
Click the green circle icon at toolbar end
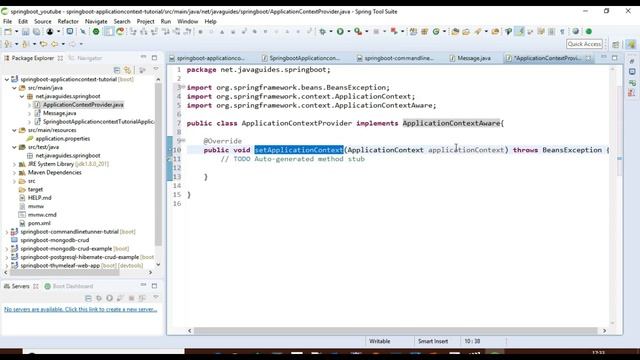click(589, 31)
